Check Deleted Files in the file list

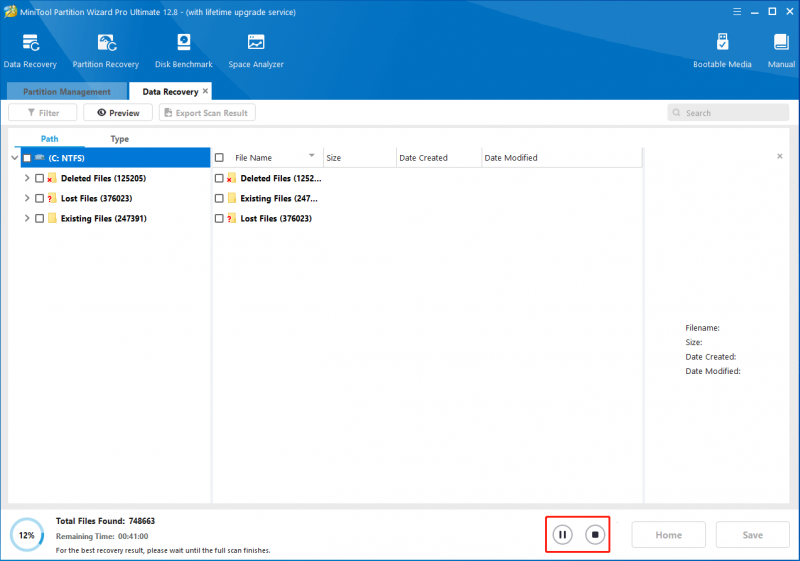point(219,178)
